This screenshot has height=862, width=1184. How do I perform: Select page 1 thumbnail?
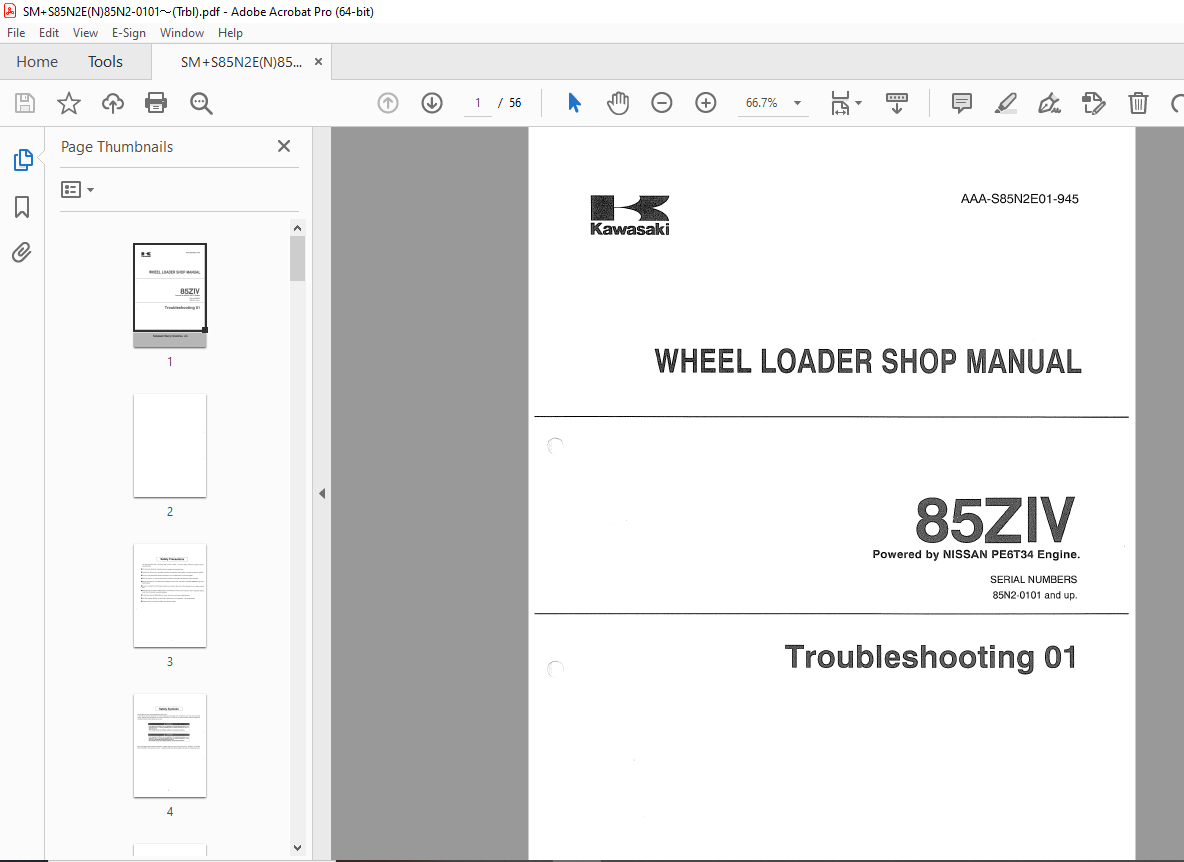170,295
